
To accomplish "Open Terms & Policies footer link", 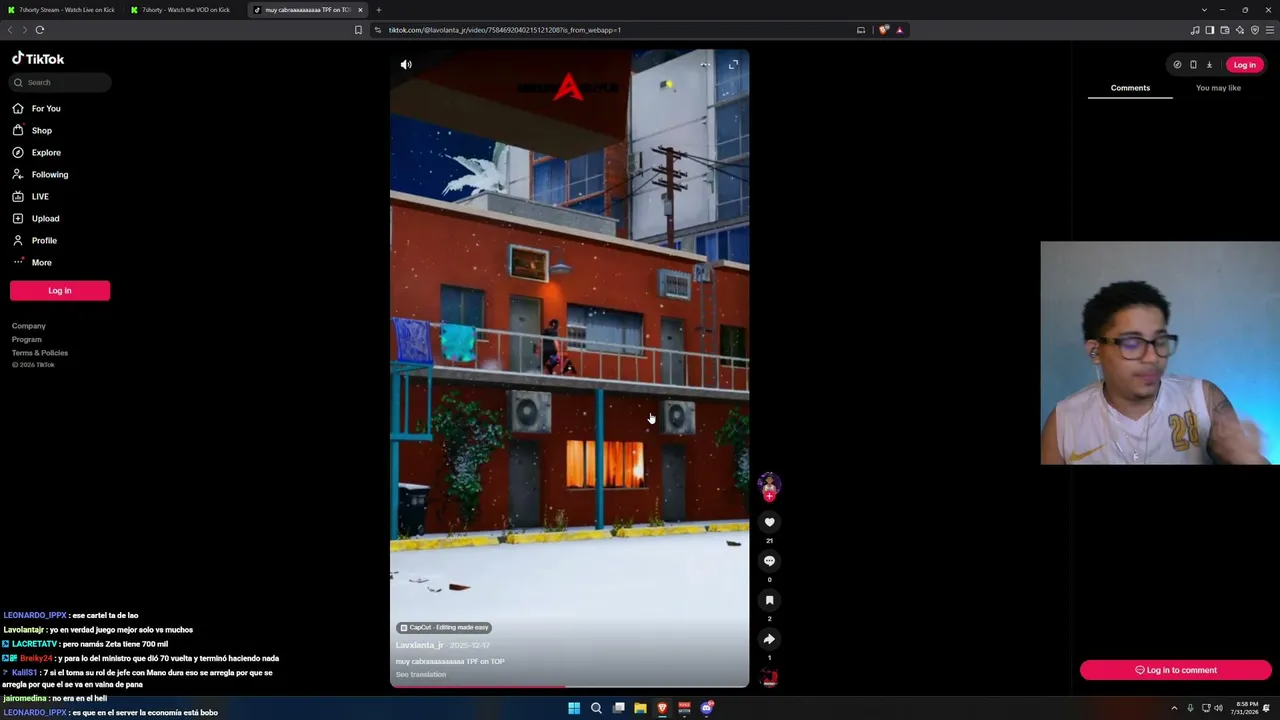I will point(40,353).
